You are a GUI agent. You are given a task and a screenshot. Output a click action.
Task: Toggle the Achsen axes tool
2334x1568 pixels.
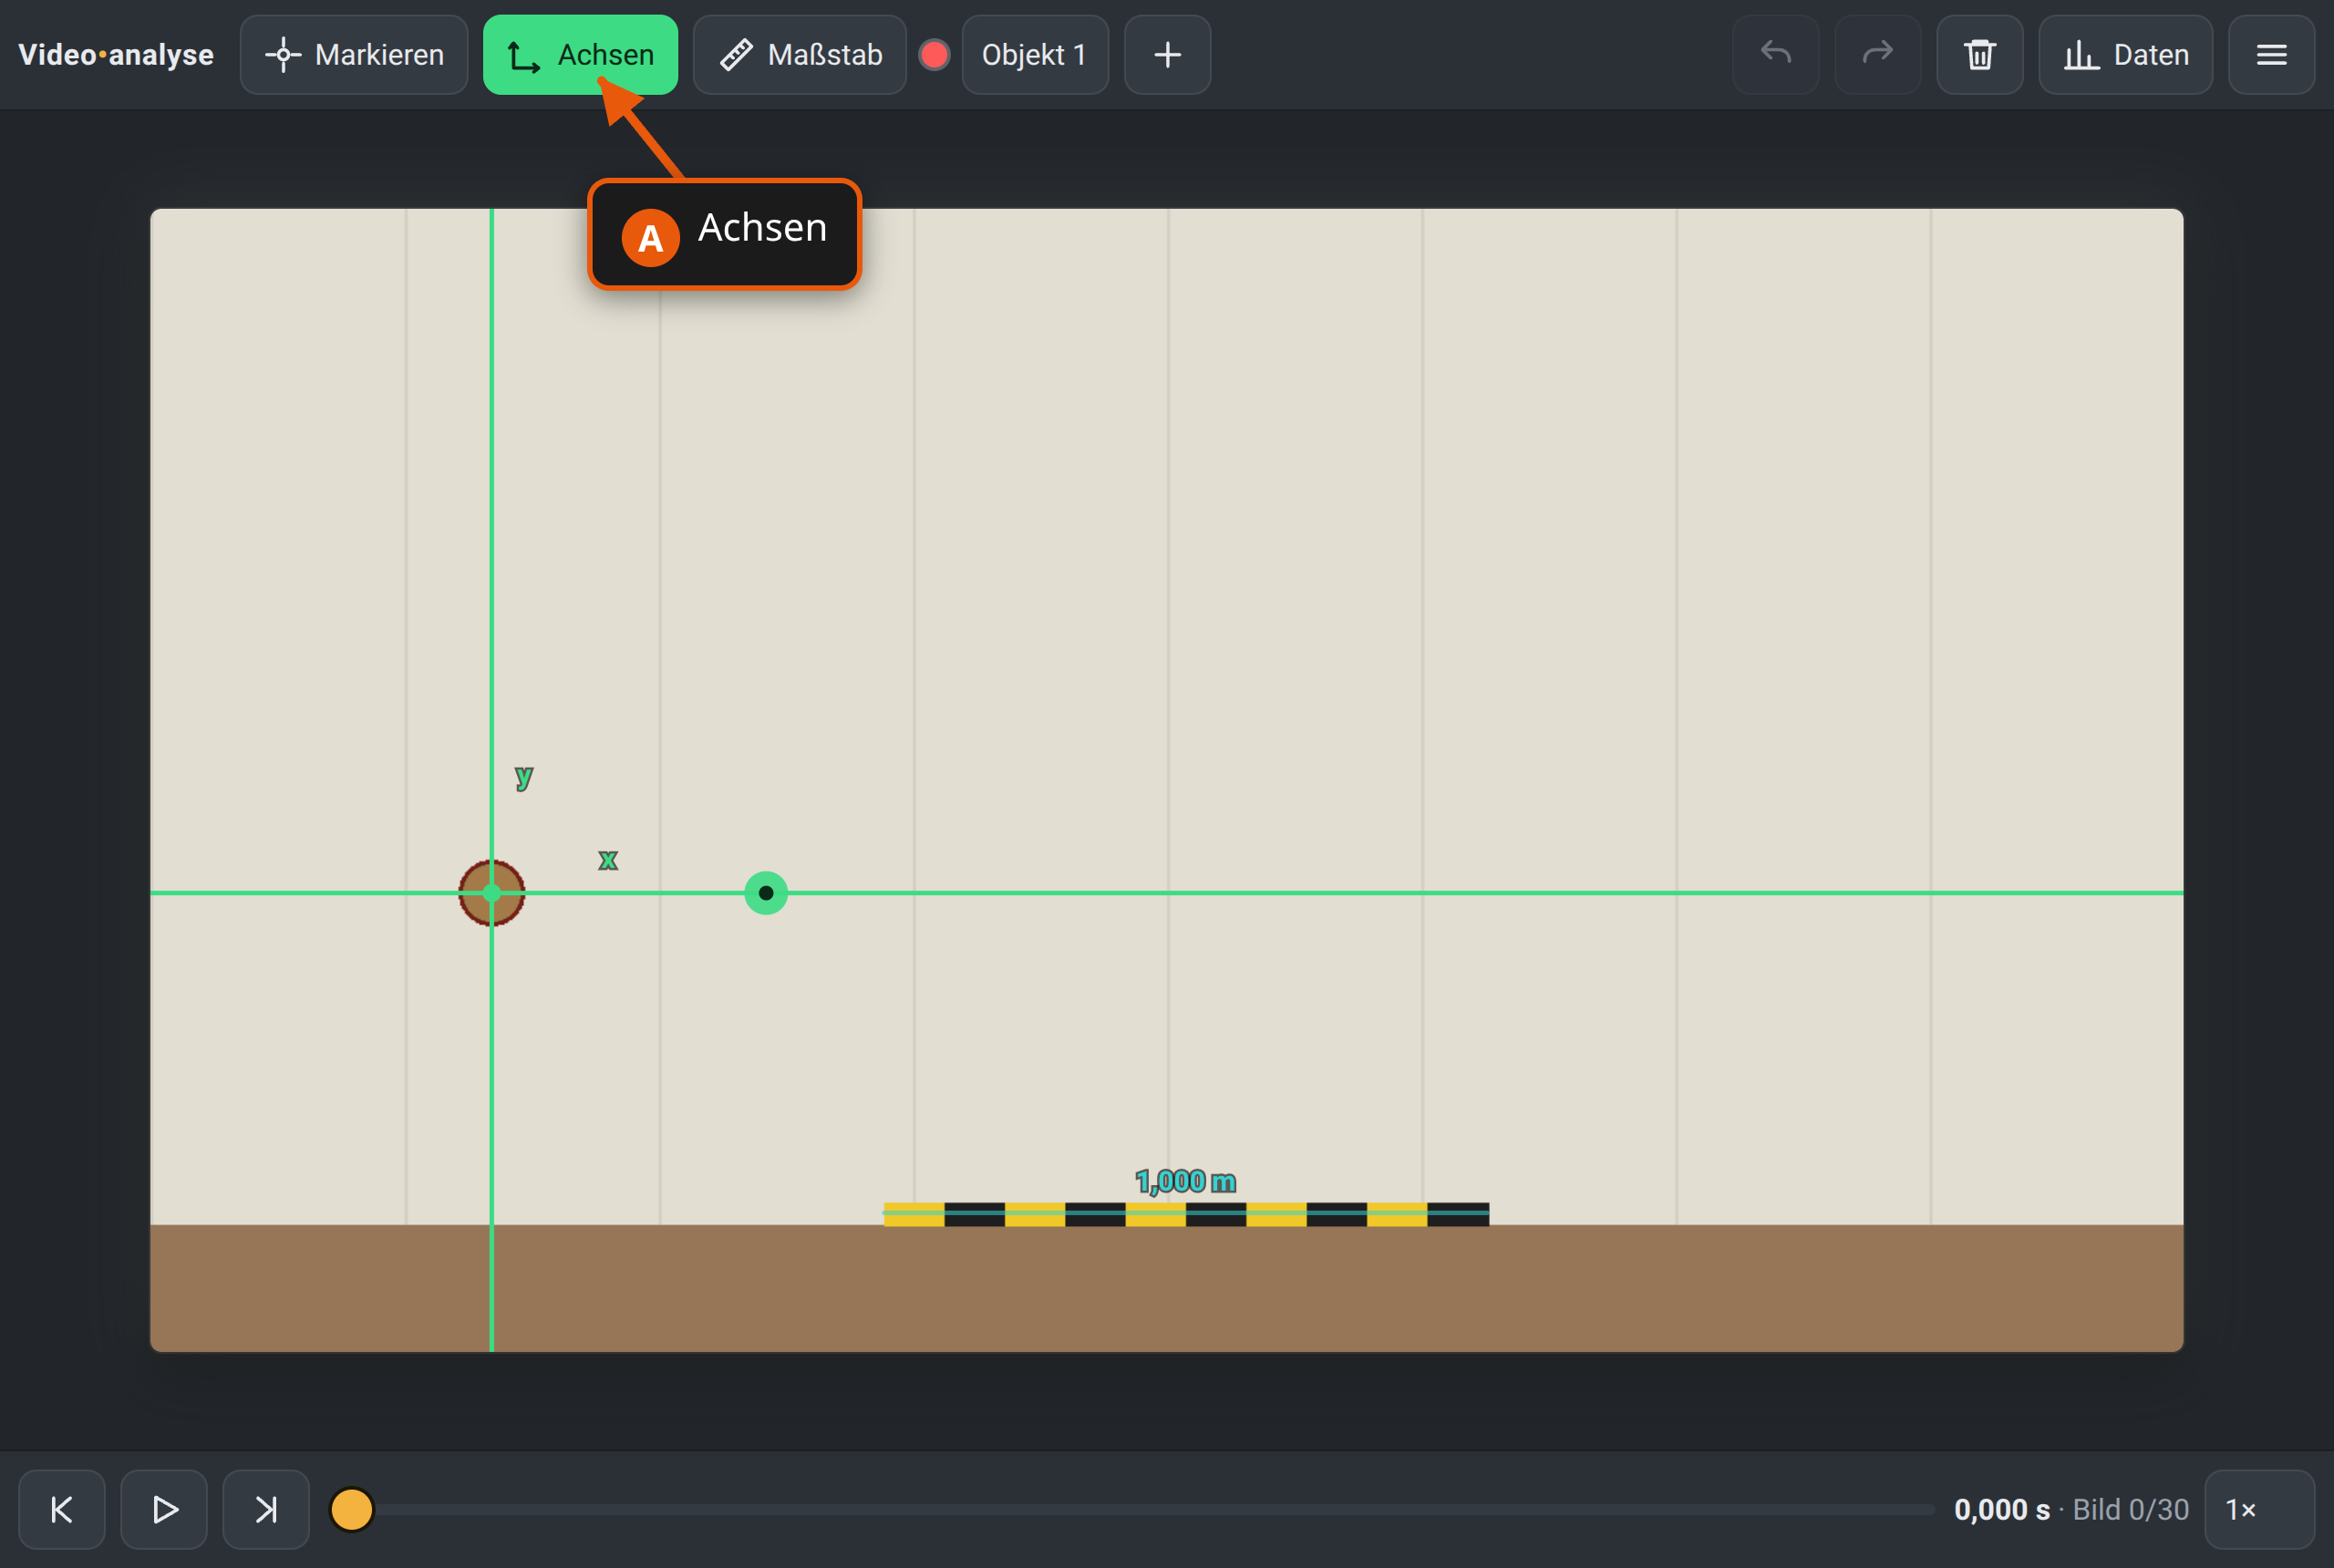coord(580,55)
